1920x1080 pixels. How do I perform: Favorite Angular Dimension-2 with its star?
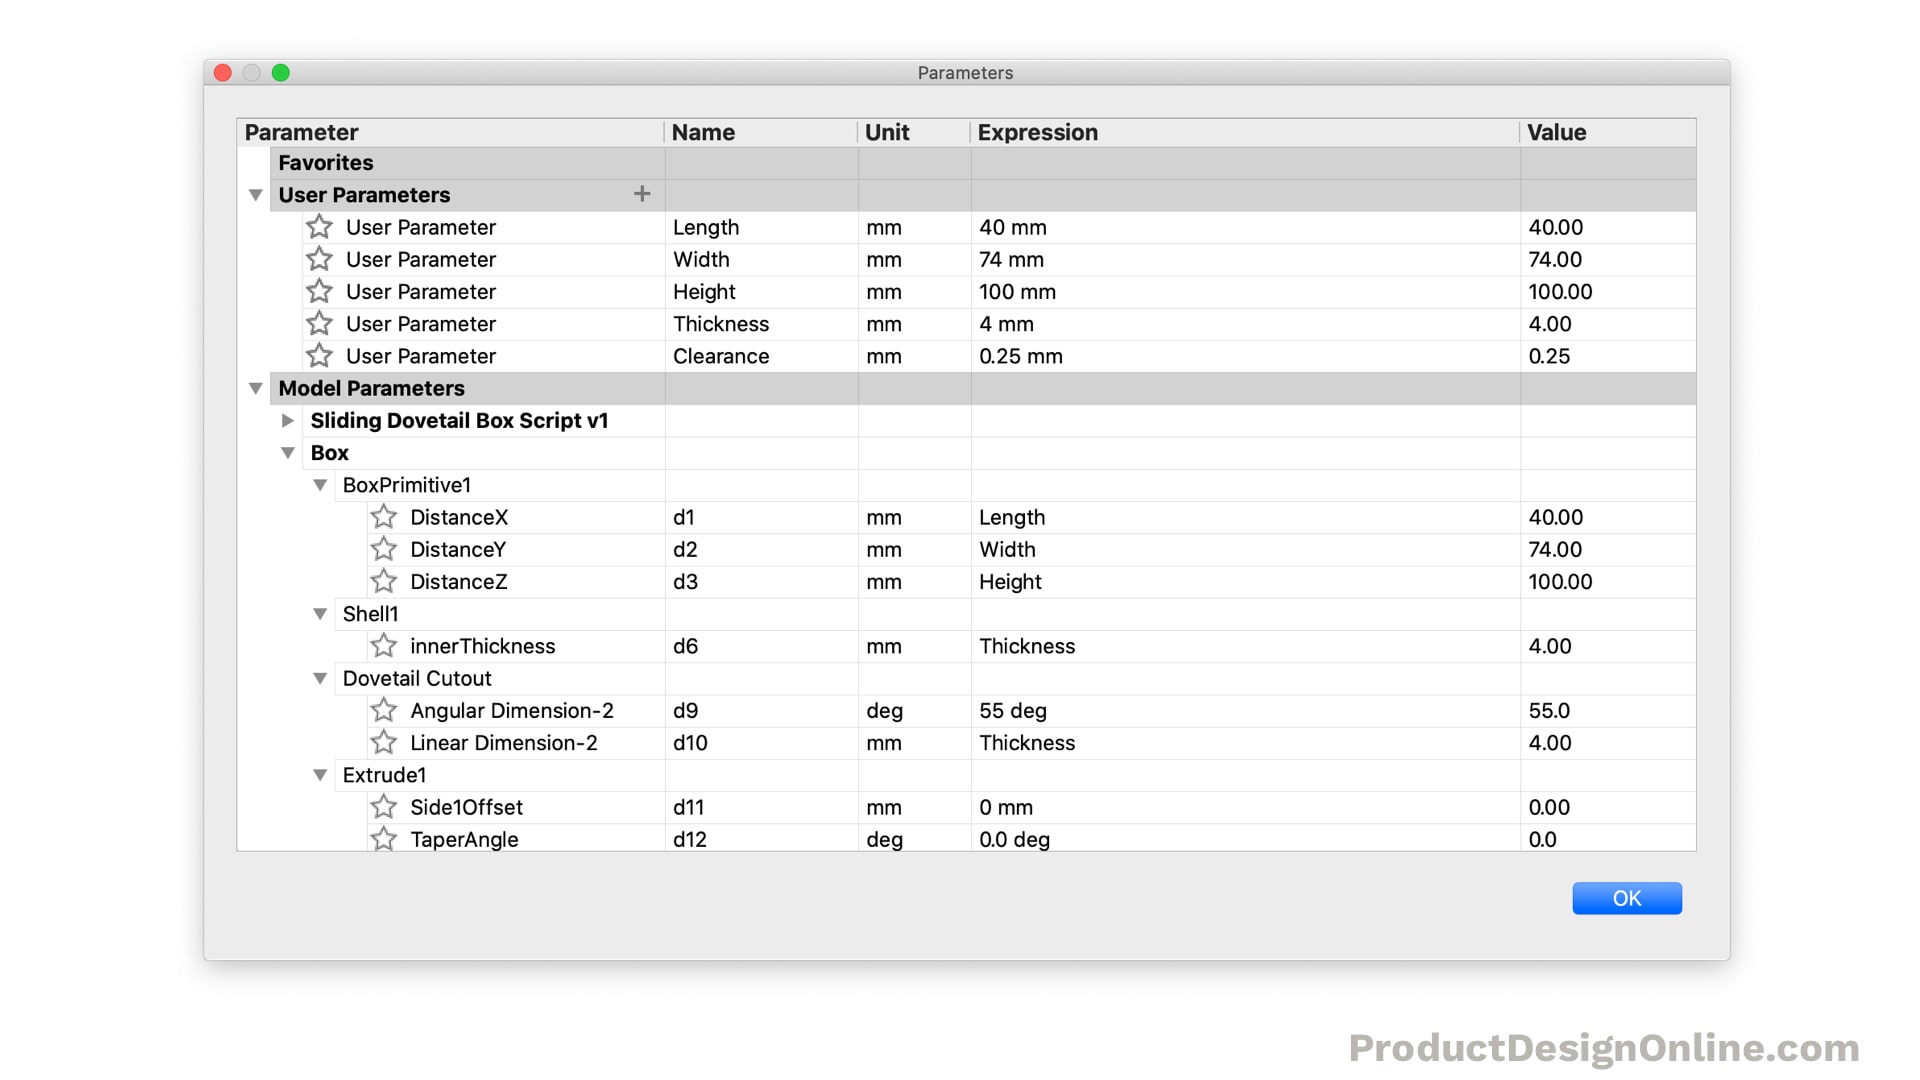coord(383,711)
